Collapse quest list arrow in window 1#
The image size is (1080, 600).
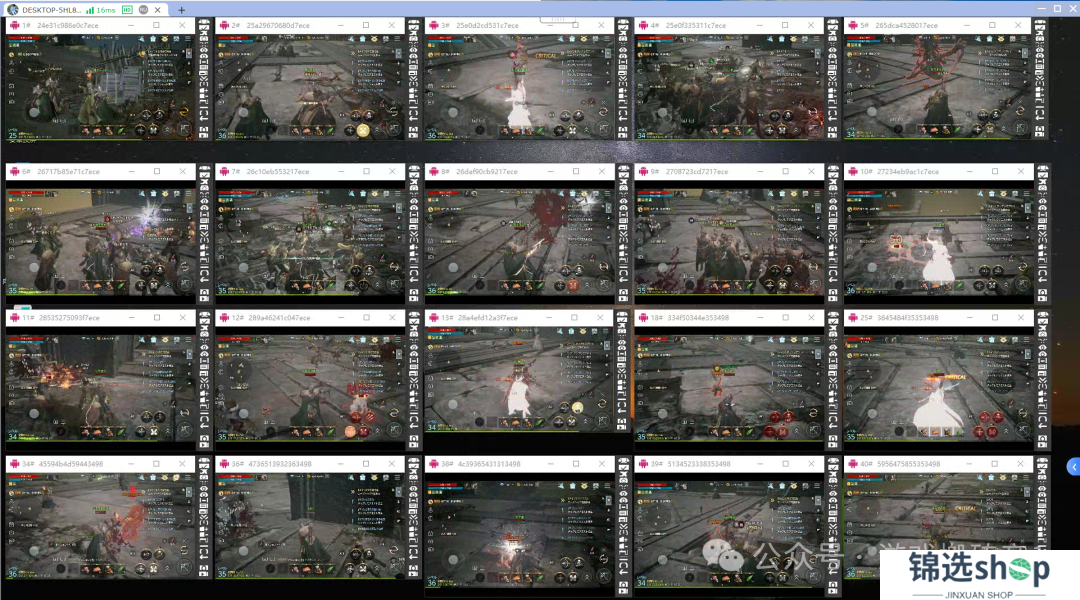[189, 54]
